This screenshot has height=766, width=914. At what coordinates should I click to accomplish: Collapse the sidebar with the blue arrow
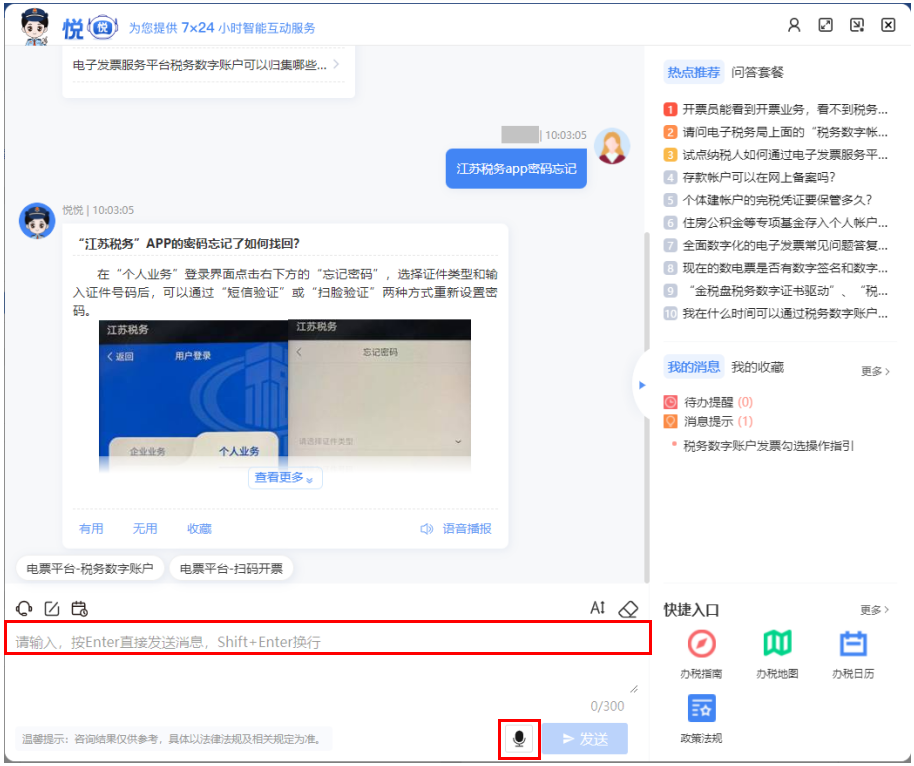pos(643,385)
